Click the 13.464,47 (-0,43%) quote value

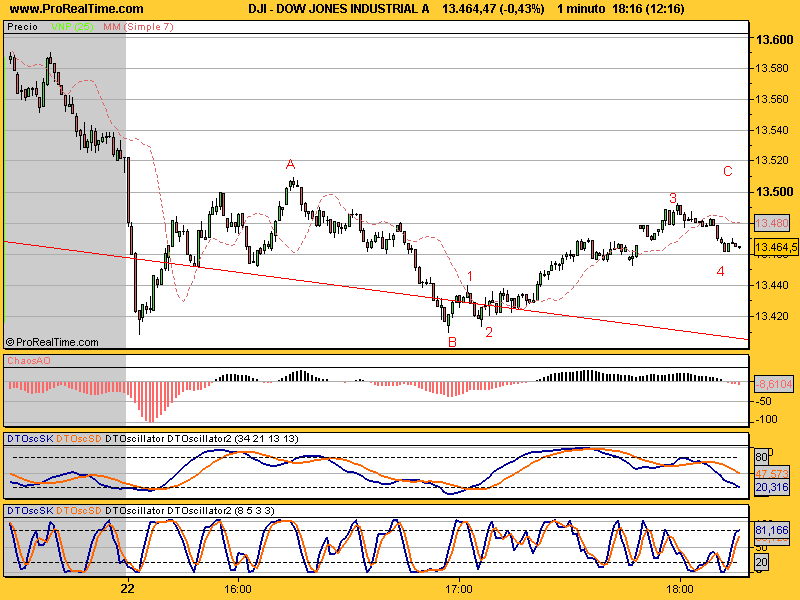pyautogui.click(x=493, y=9)
